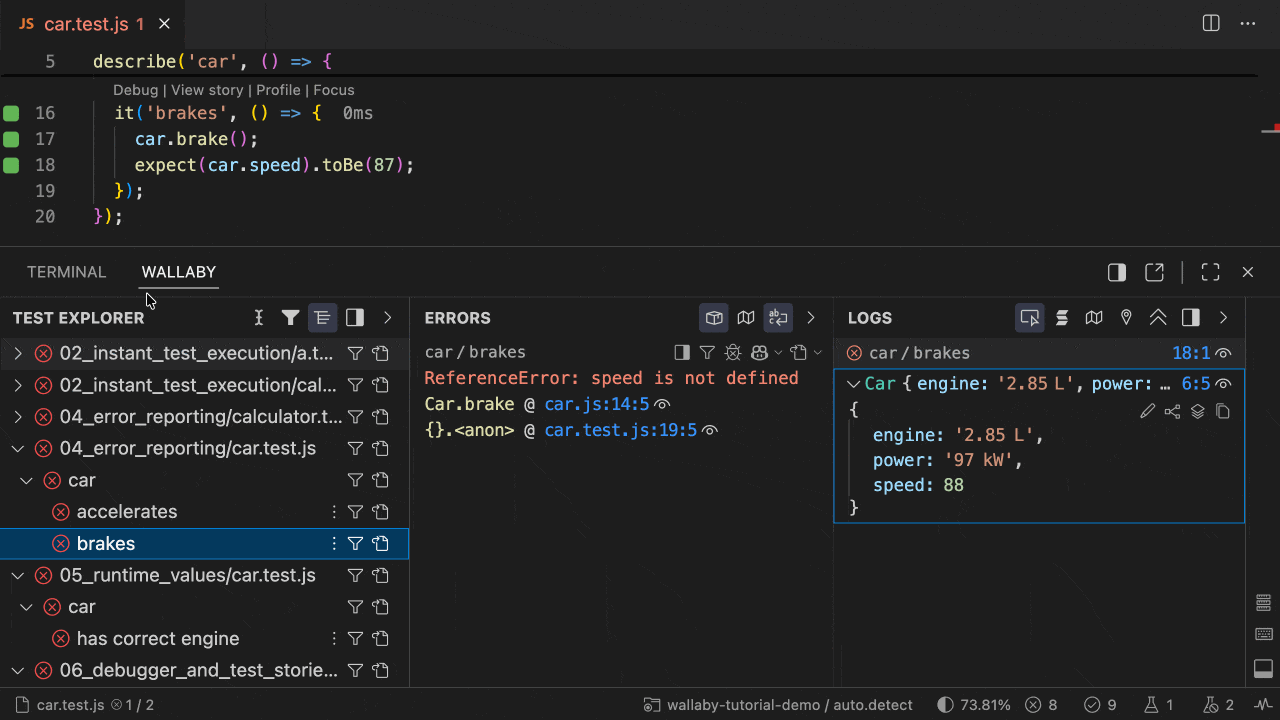Click the open-in-new-window icon in the panel bar

(x=1154, y=272)
